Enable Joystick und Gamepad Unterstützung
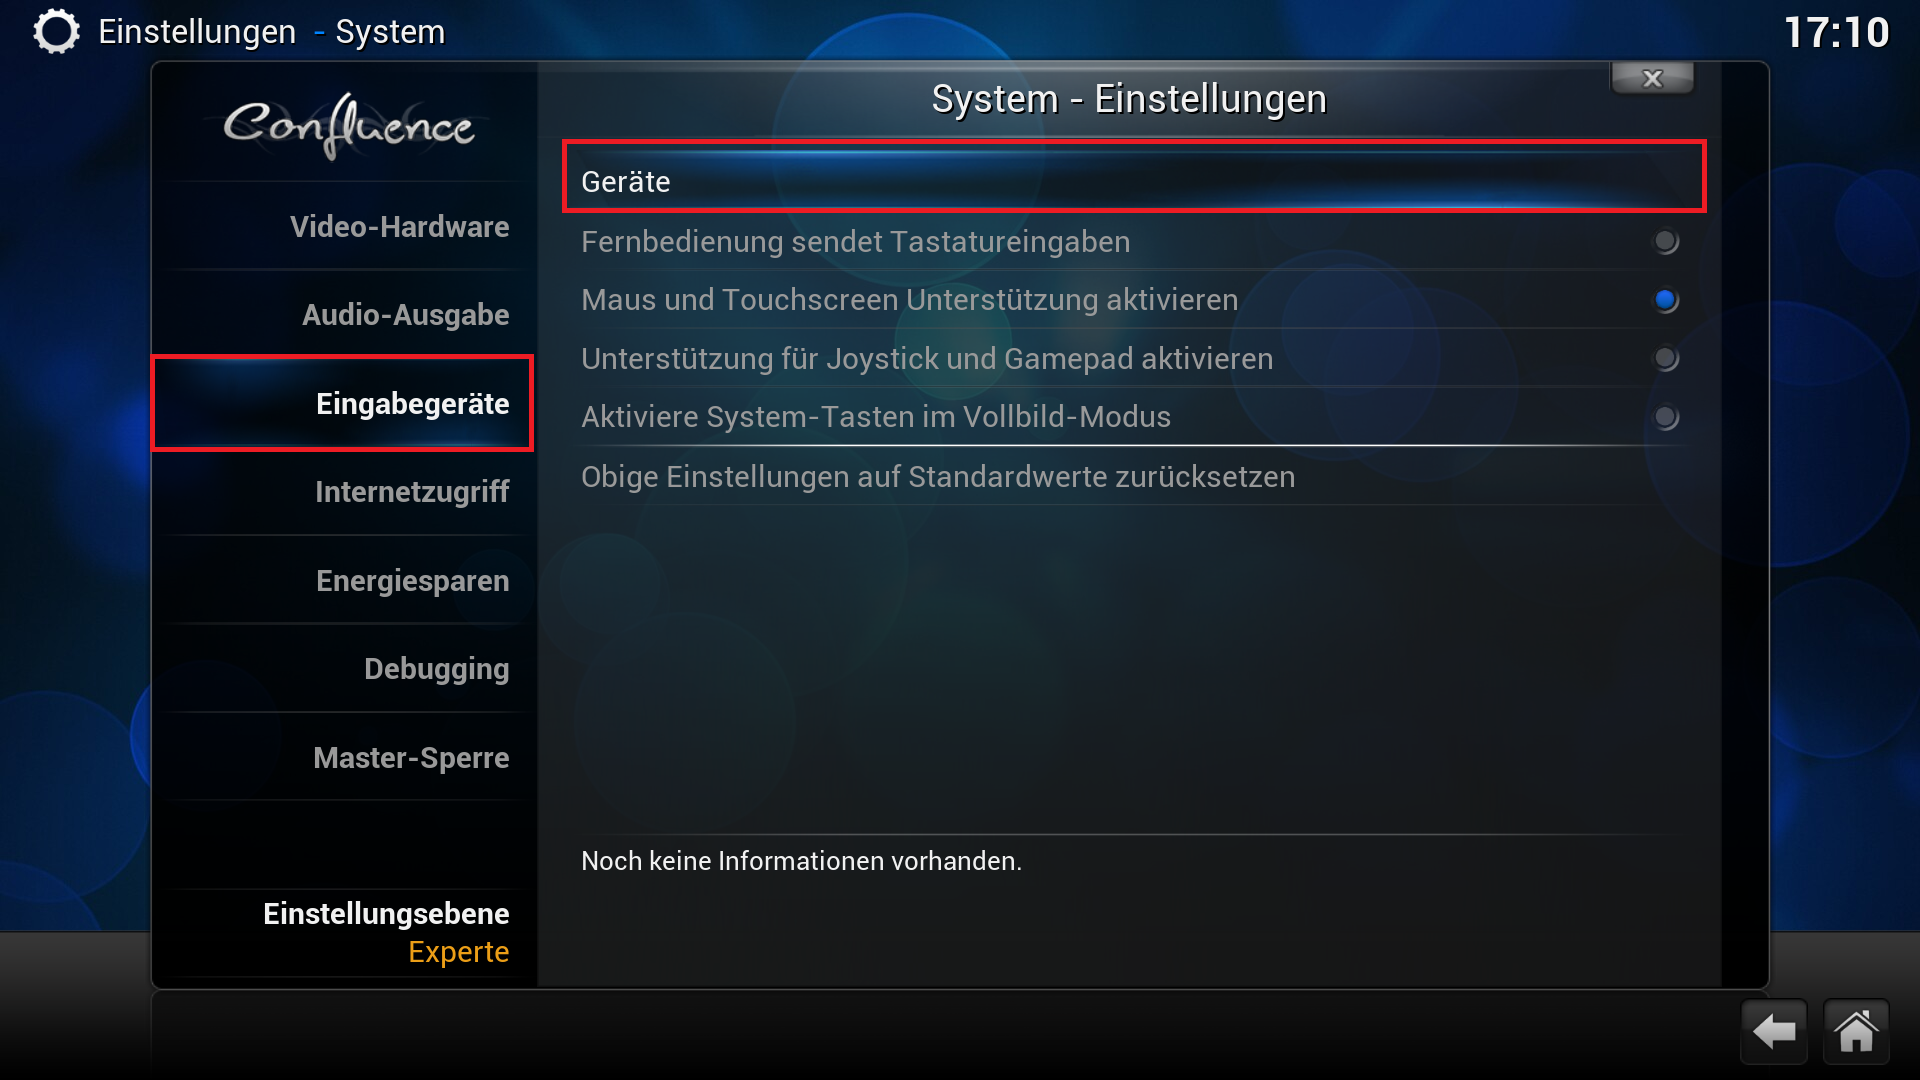 tap(1129, 358)
